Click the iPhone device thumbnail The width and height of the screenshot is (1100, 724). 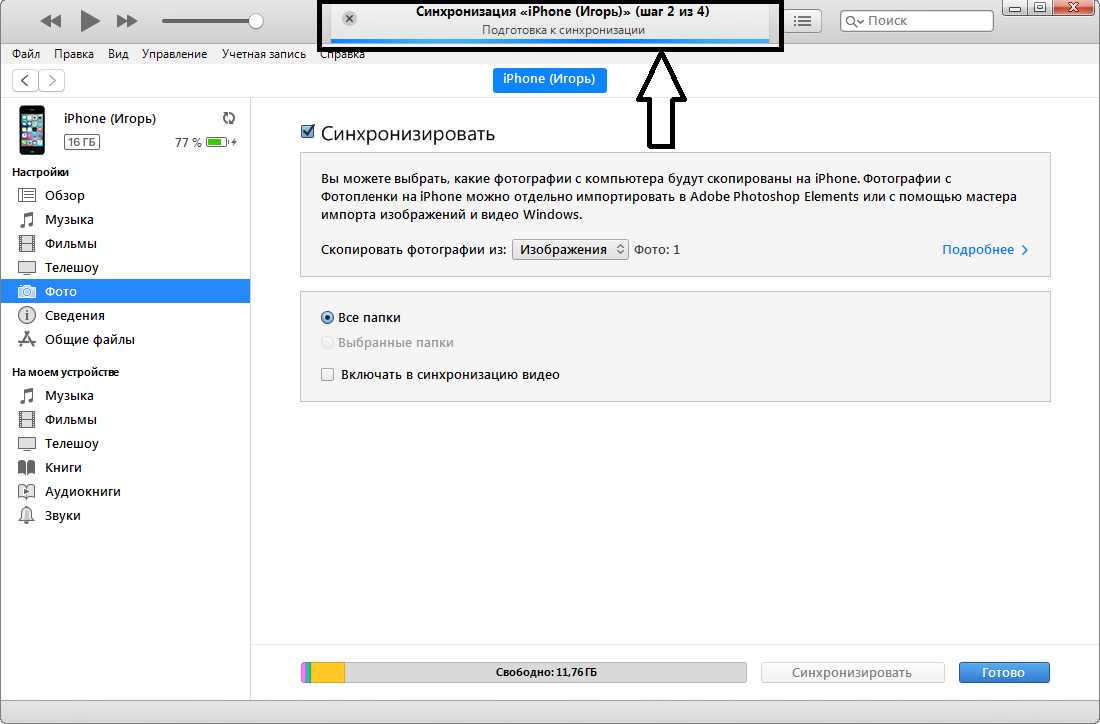(32, 130)
